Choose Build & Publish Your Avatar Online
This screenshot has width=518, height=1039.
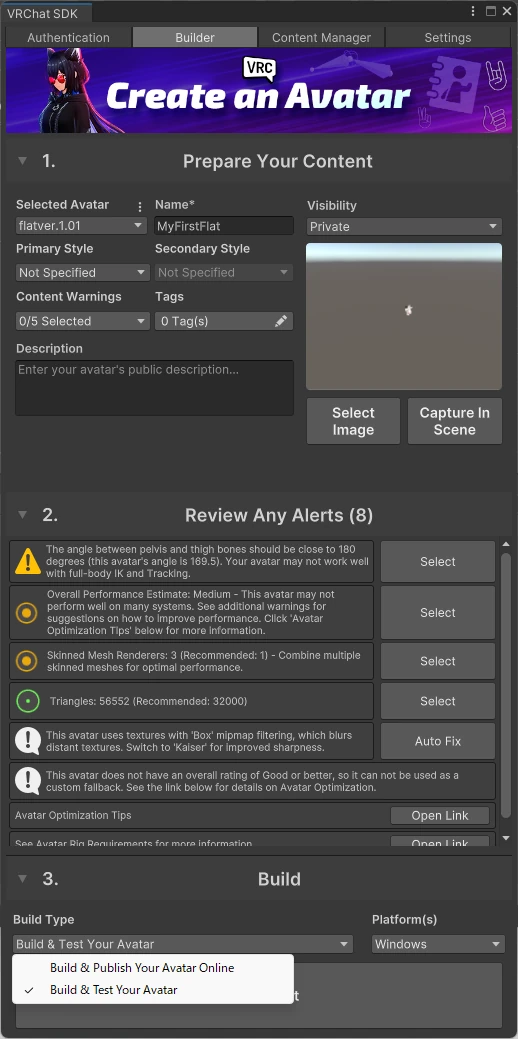[142, 967]
